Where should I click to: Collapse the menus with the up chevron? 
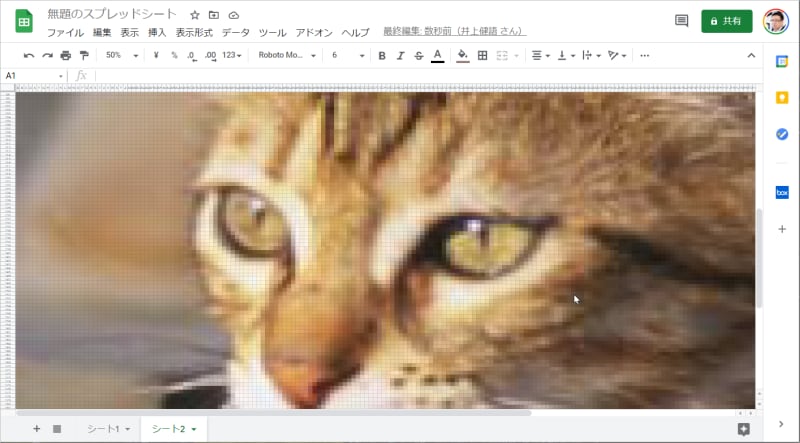click(751, 56)
